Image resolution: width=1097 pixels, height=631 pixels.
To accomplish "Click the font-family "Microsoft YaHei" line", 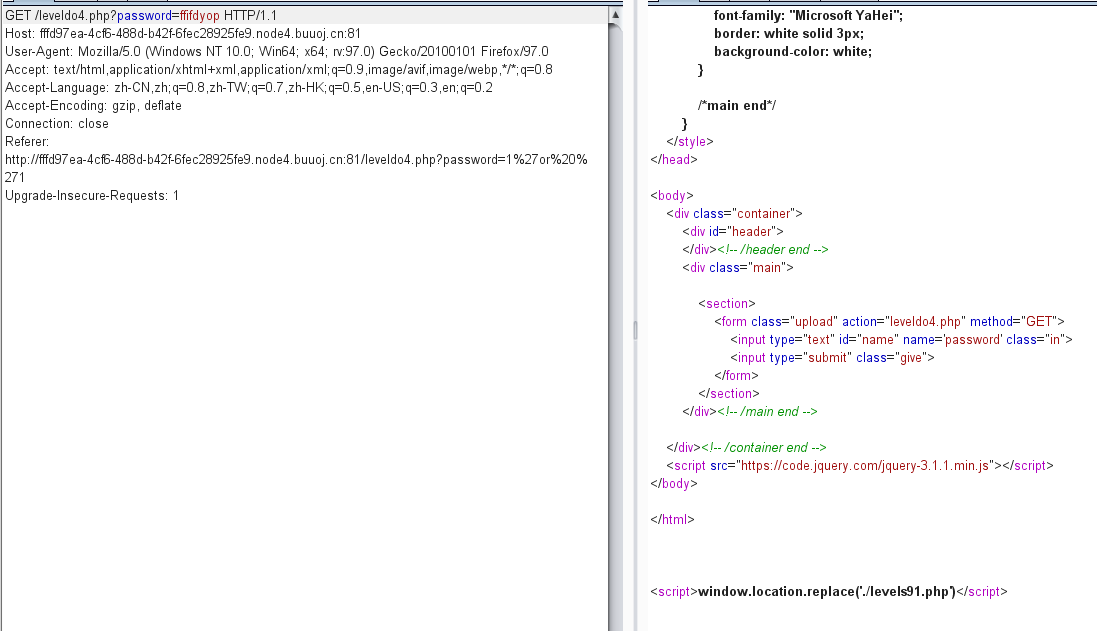I will pyautogui.click(x=808, y=15).
